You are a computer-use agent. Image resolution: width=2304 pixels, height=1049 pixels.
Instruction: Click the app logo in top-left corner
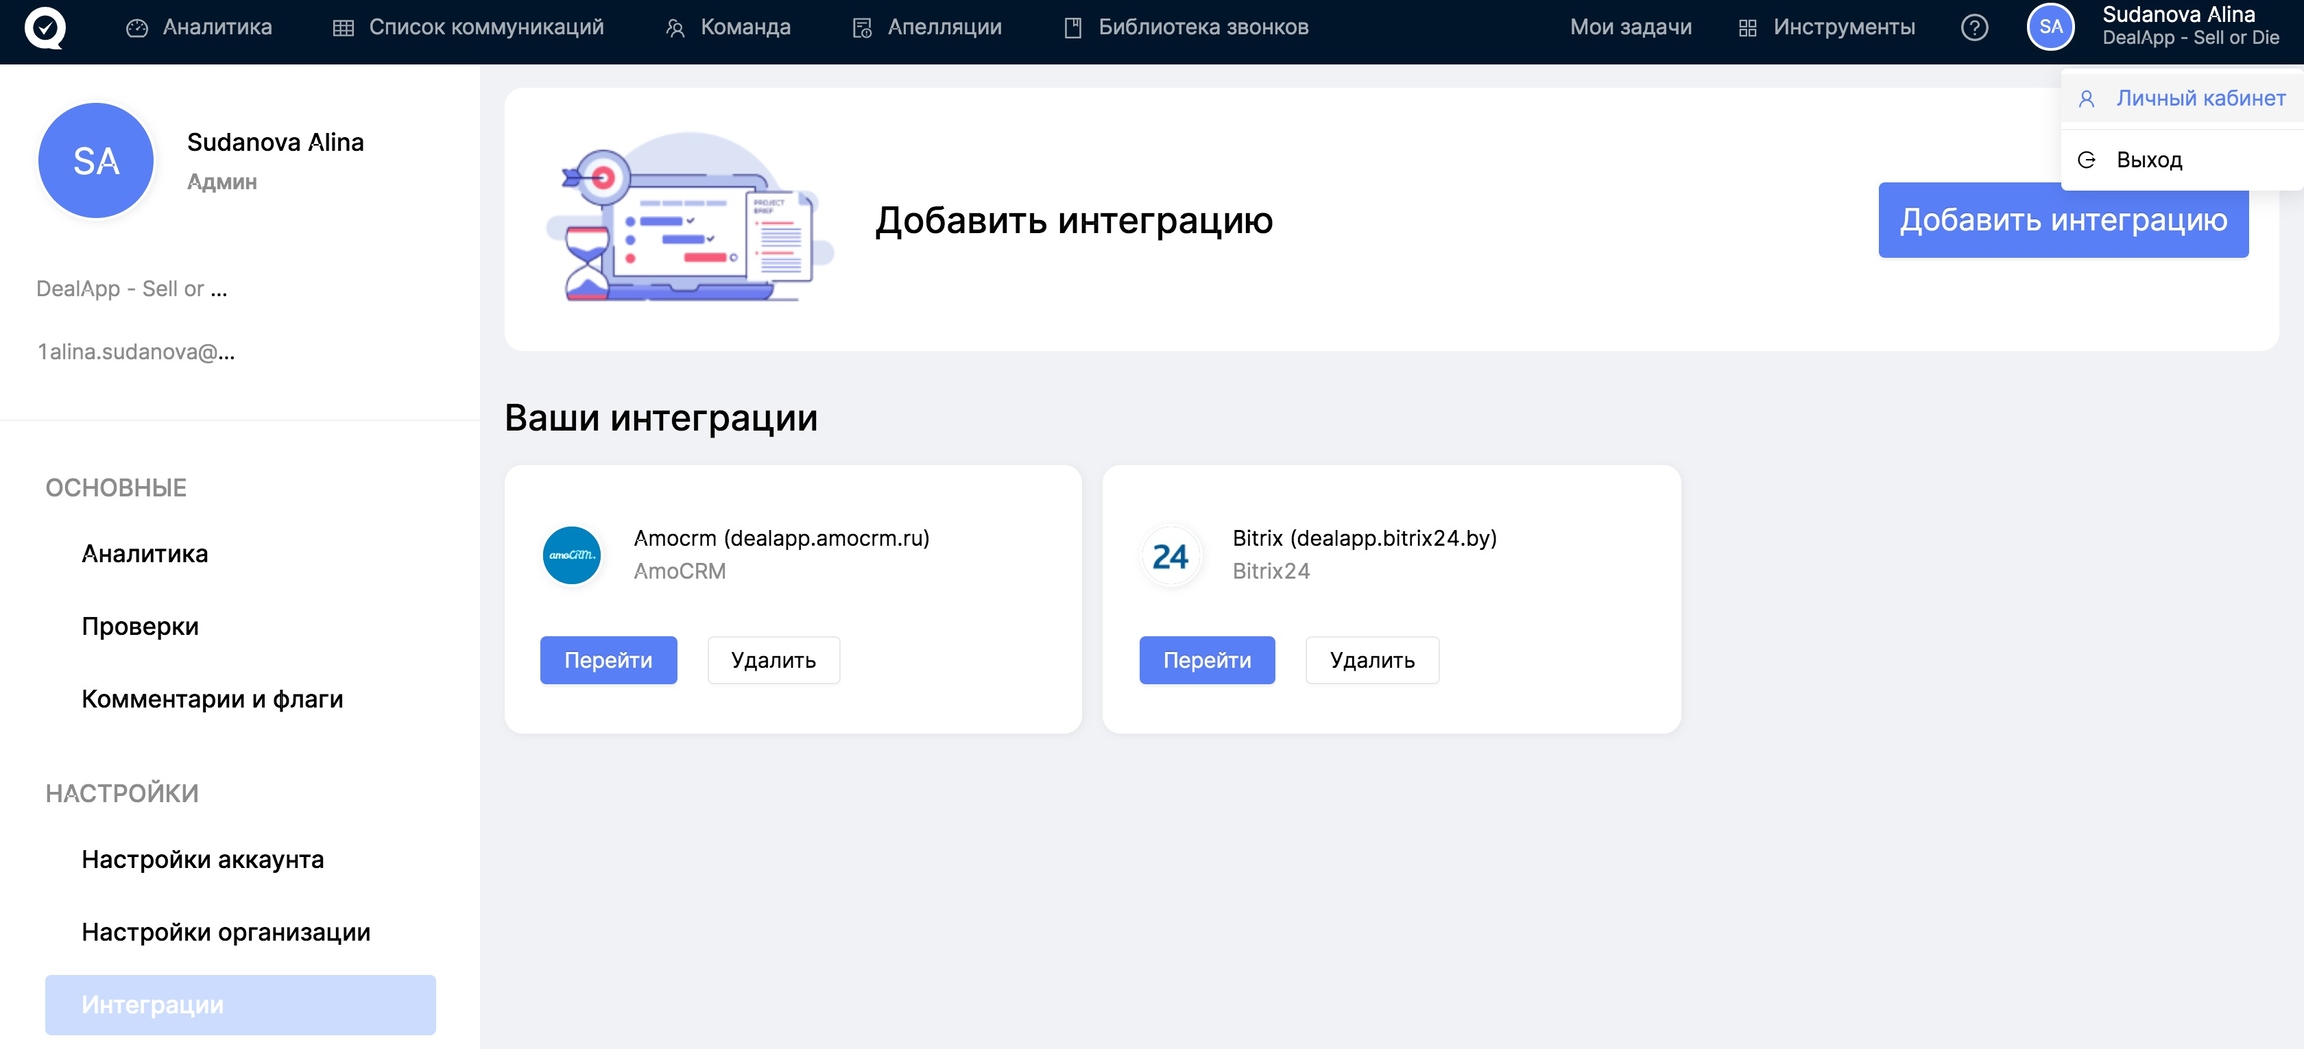pos(45,27)
